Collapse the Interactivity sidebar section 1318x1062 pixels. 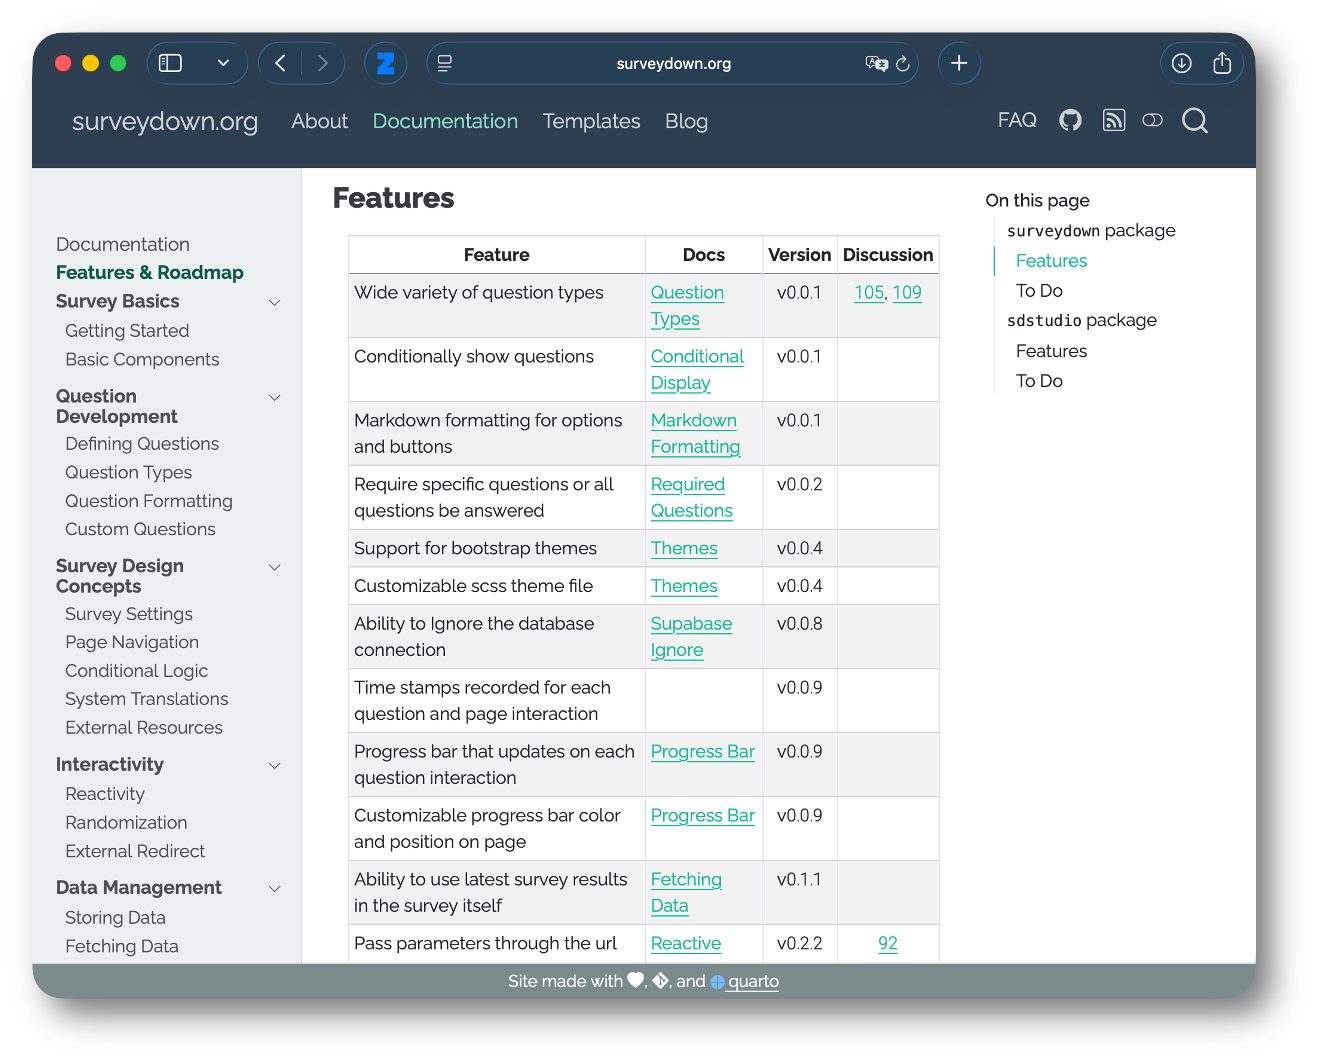pyautogui.click(x=274, y=766)
